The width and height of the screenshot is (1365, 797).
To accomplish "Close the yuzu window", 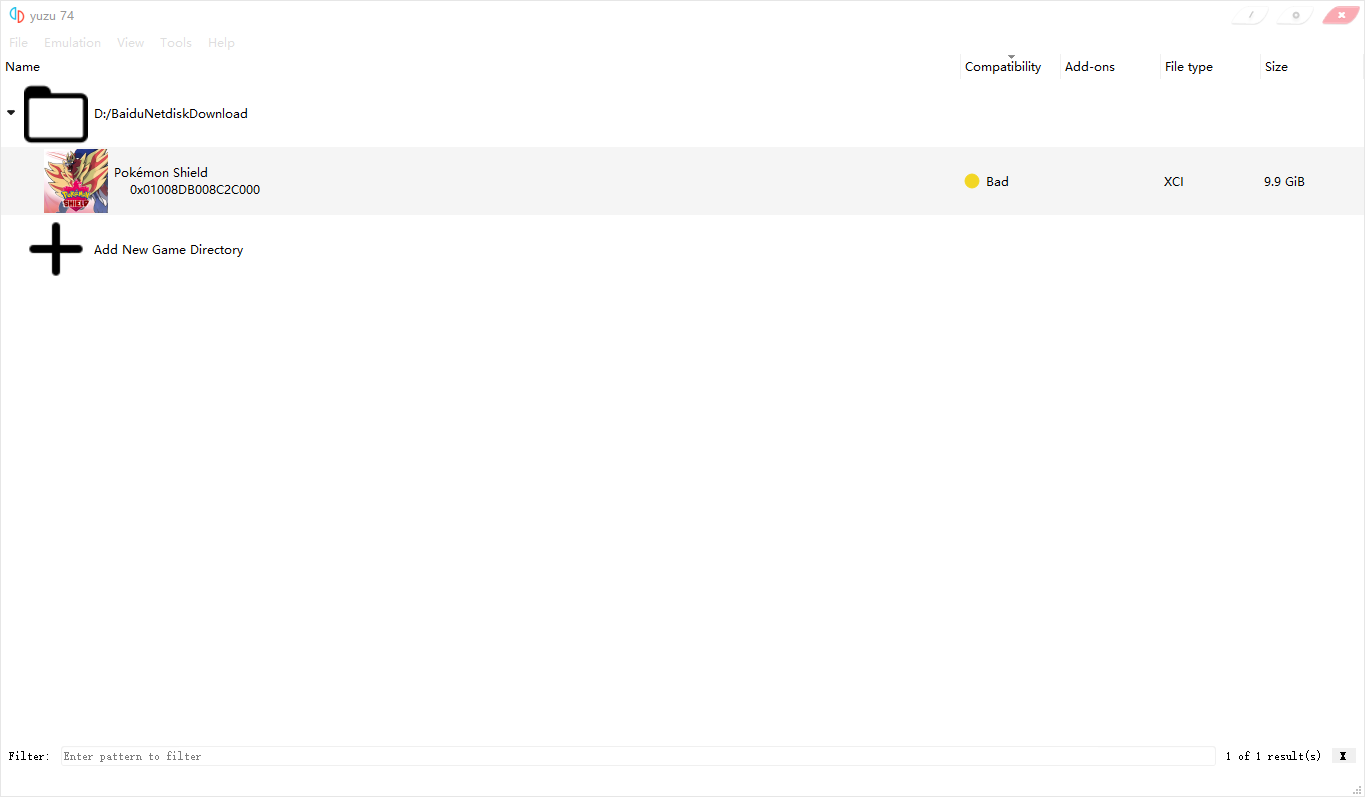I will 1340,15.
